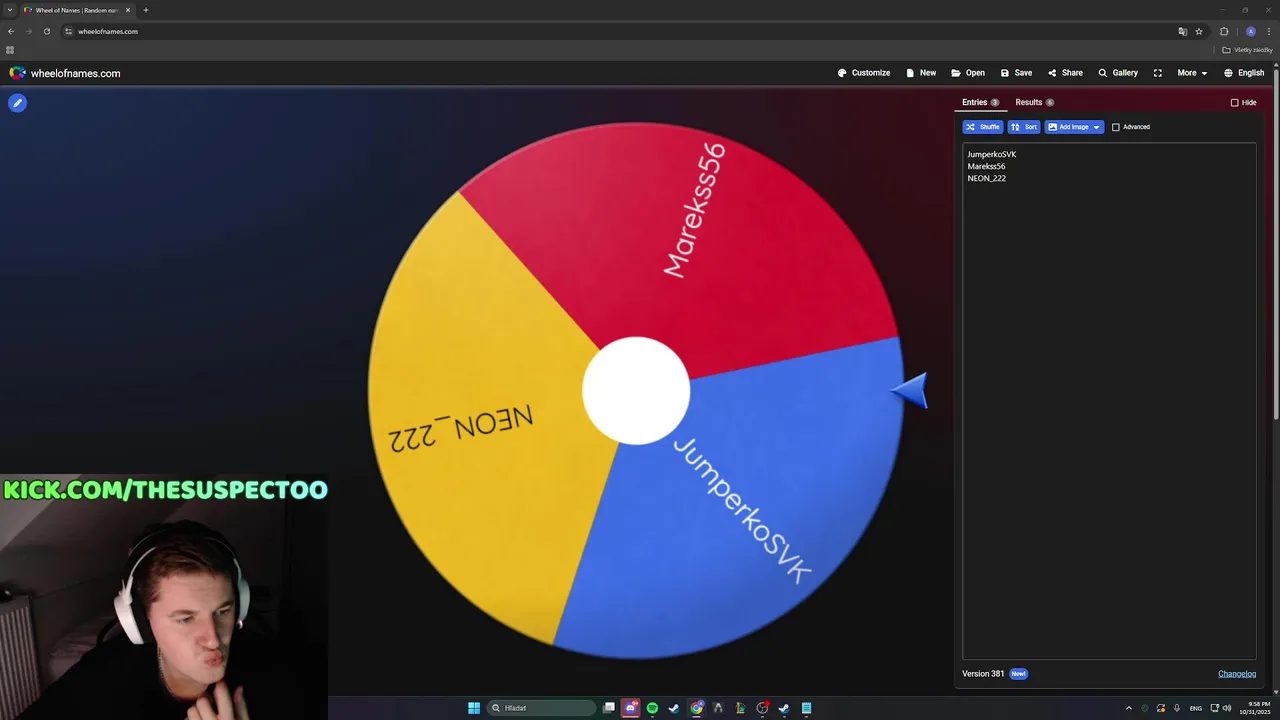Toggle the Hide checkbox
Screen dimensions: 1280x720
(x=1234, y=102)
